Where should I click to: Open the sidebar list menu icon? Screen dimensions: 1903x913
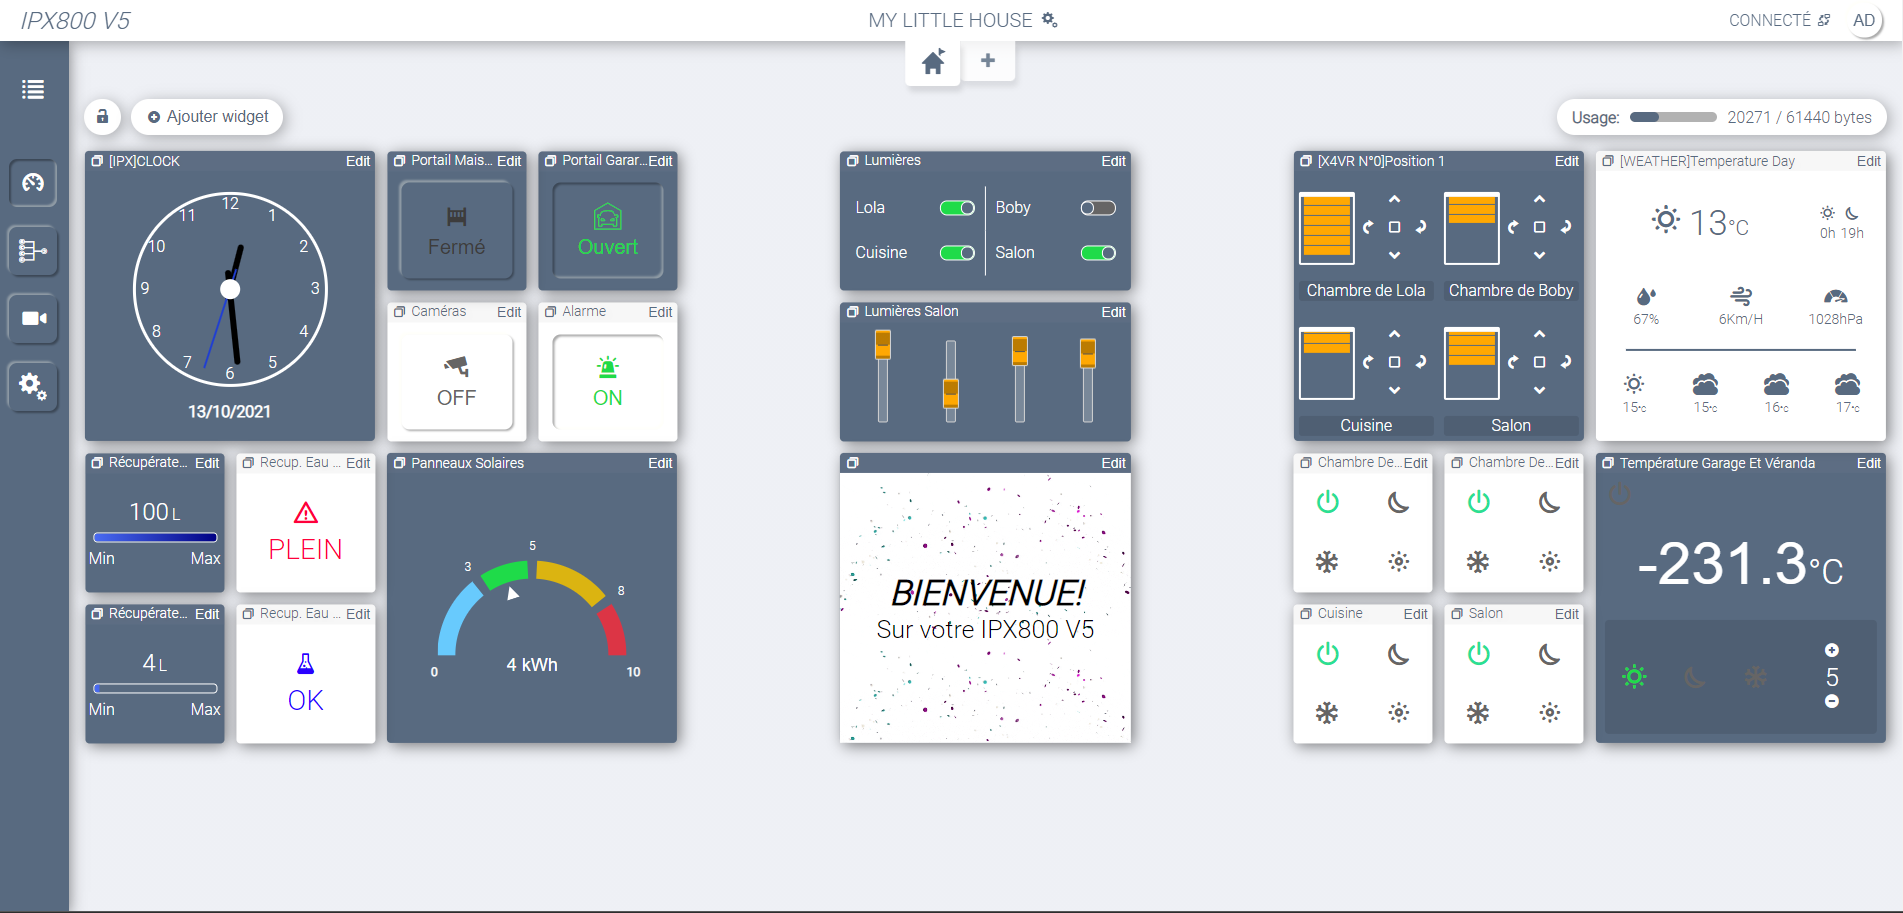(33, 90)
